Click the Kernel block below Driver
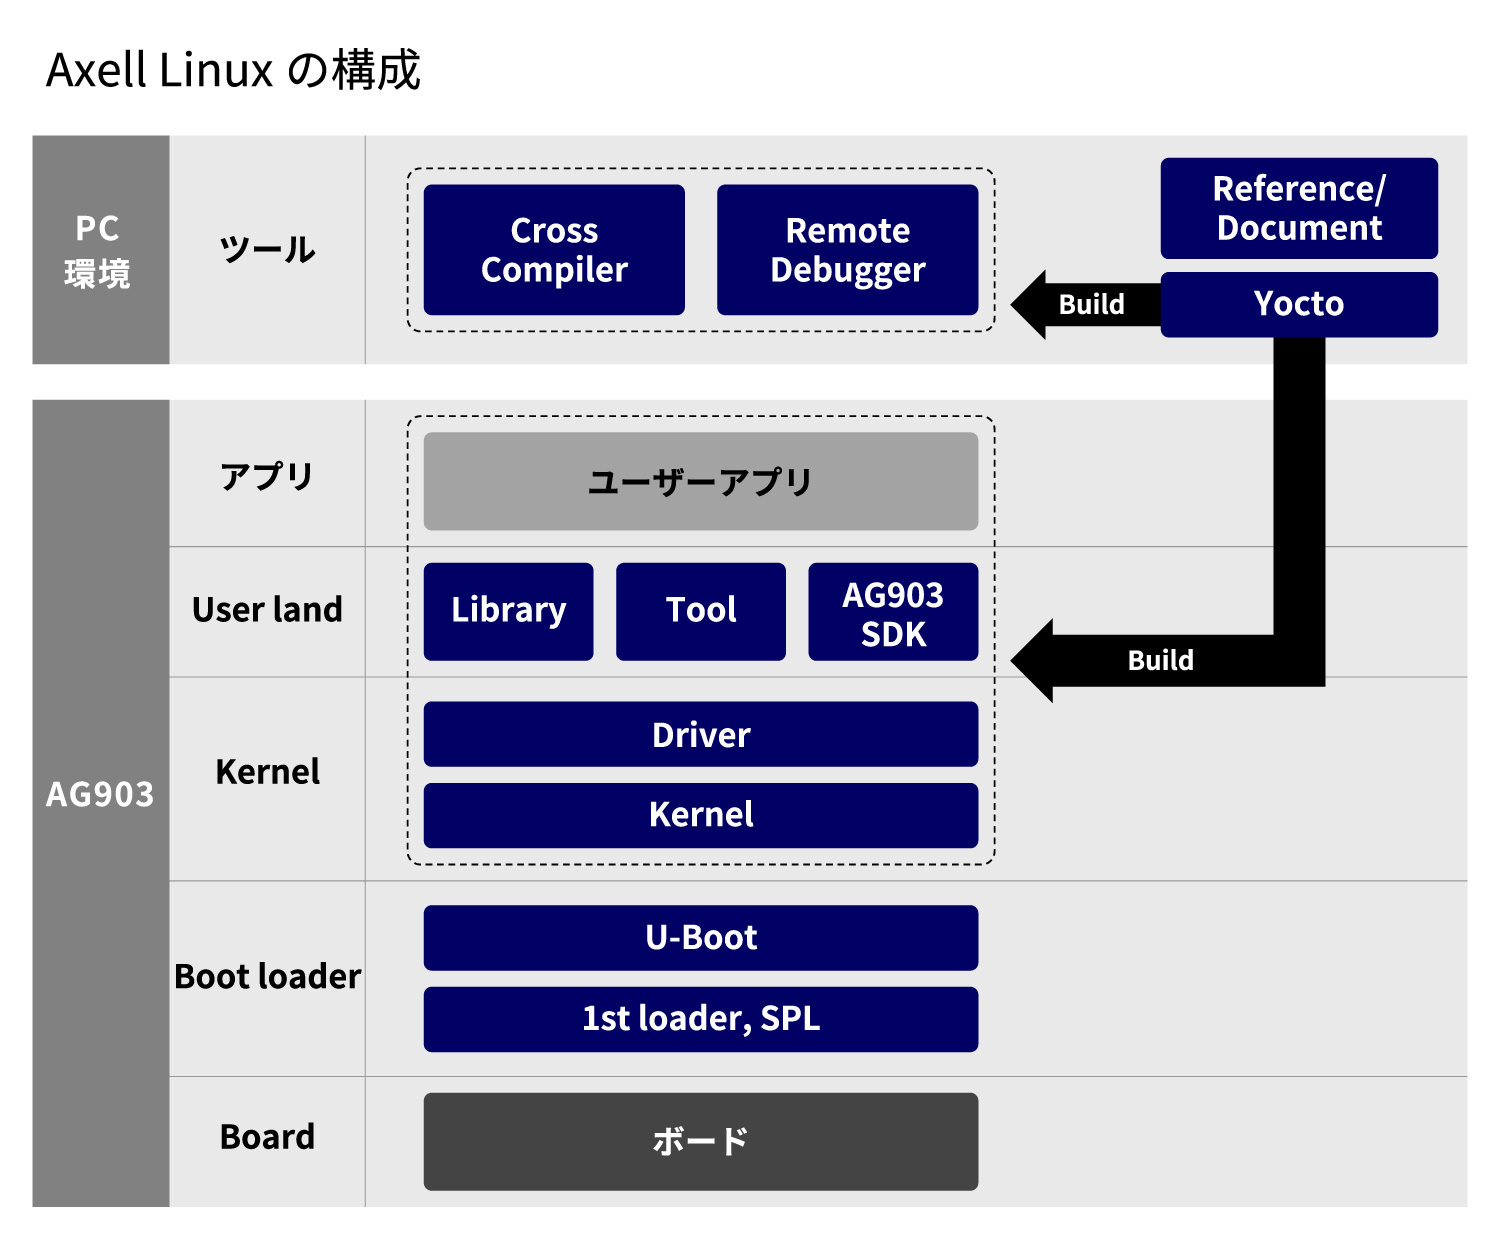 pos(700,815)
